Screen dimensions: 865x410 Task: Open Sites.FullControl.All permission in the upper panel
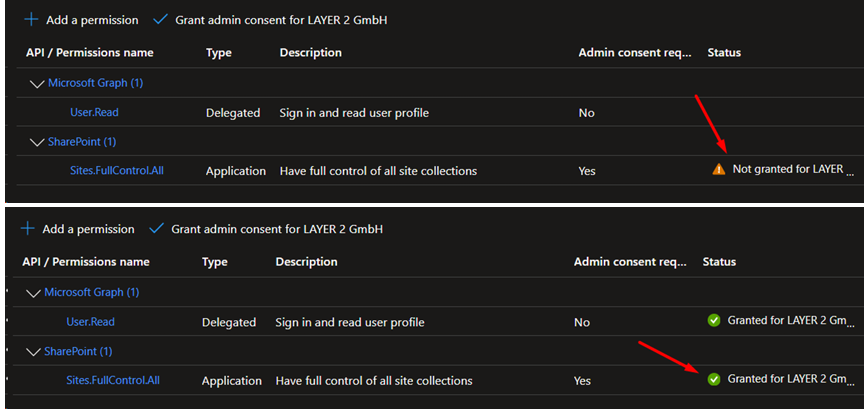[116, 171]
